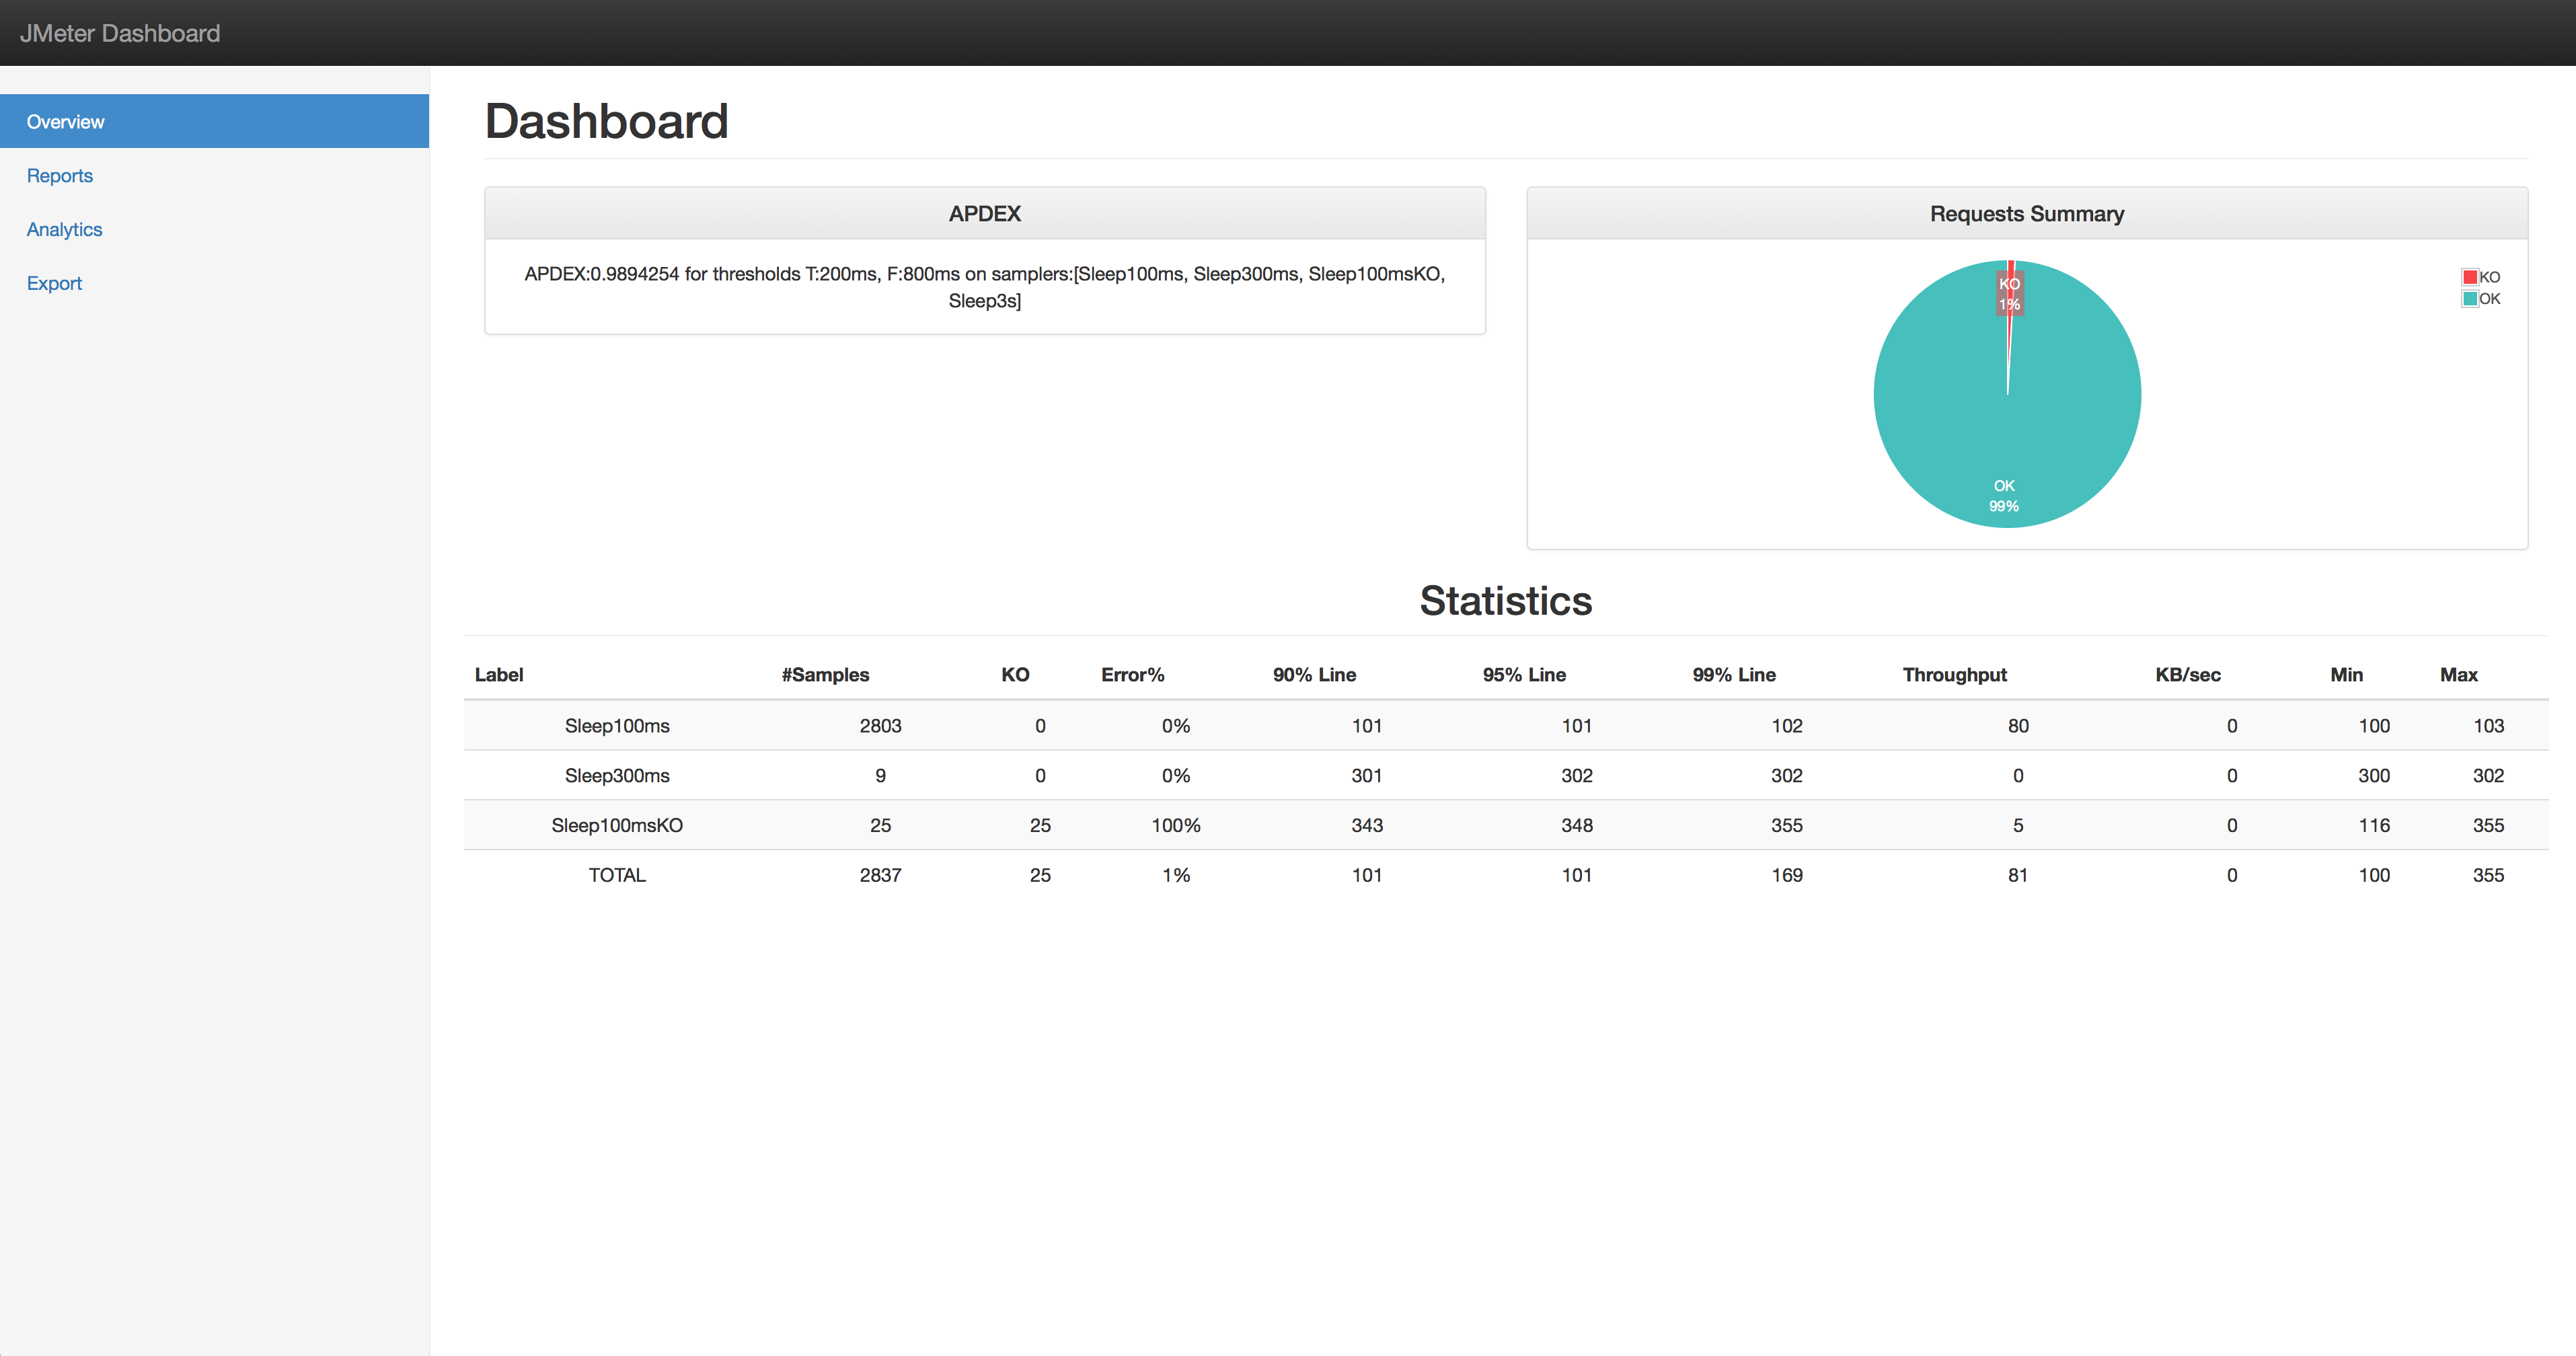Sort by the #Samples column header
This screenshot has width=2576, height=1356.
tap(825, 675)
